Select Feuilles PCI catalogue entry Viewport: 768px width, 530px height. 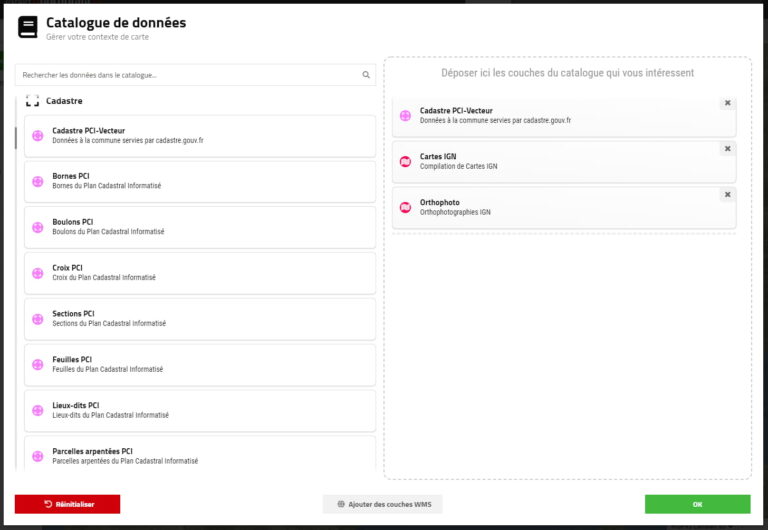pos(200,365)
